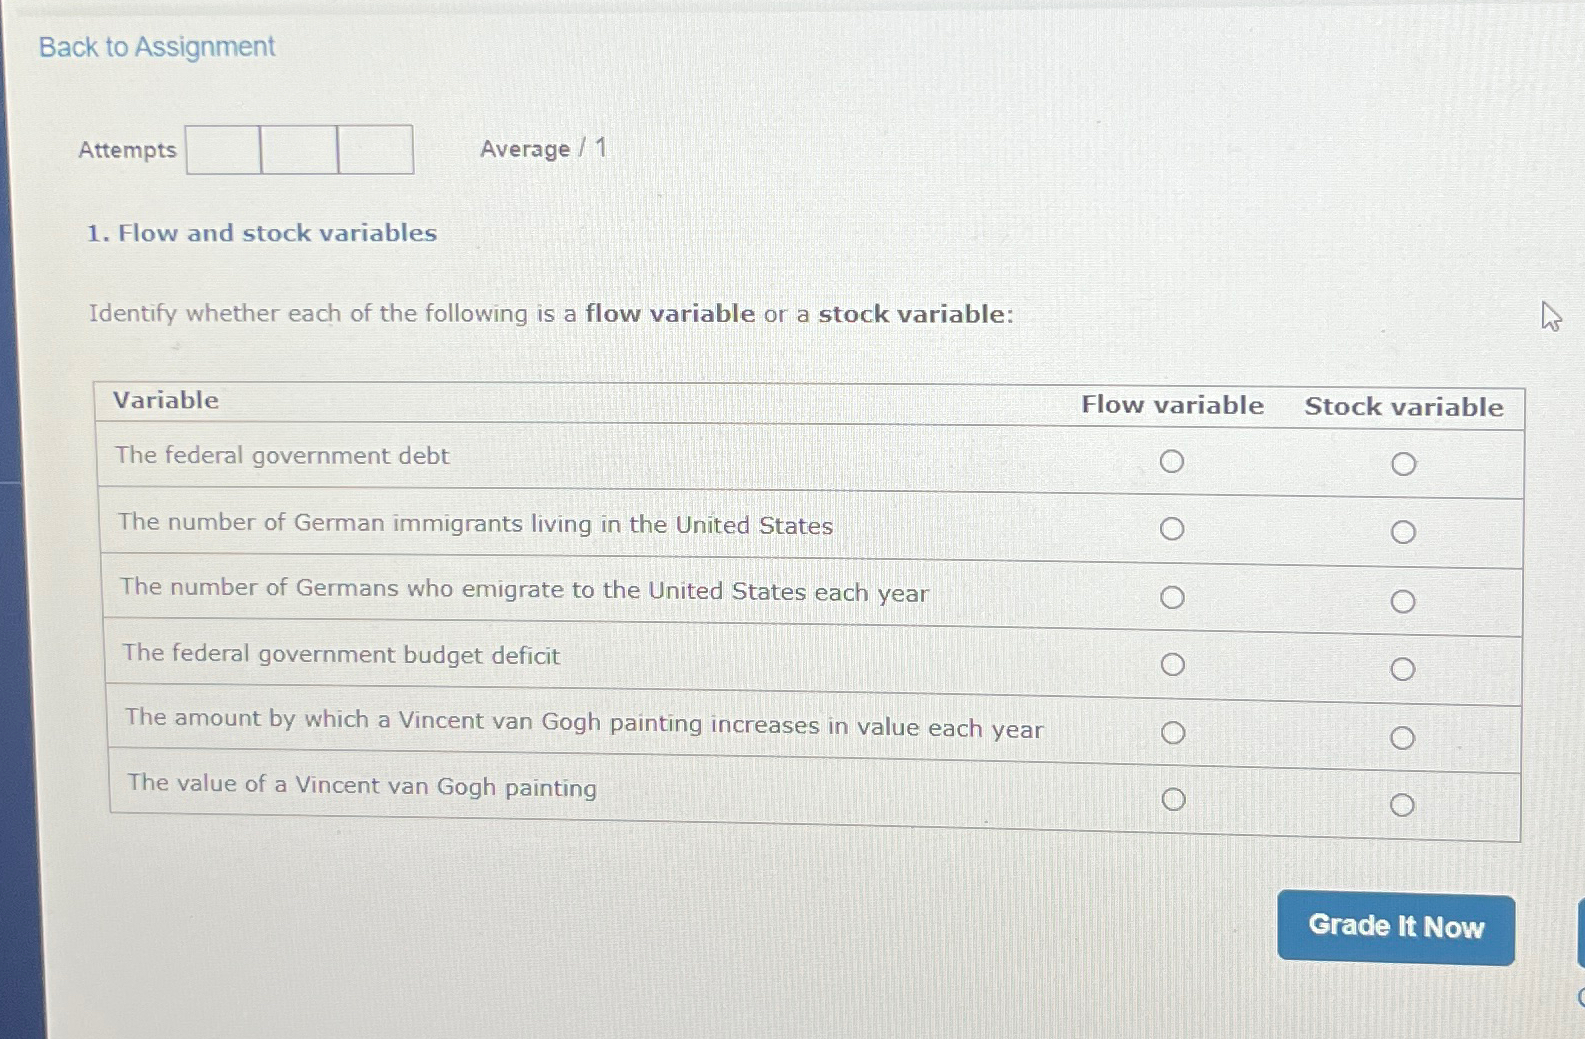Mark van Gogh painting value increase as Stock

pyautogui.click(x=1404, y=736)
